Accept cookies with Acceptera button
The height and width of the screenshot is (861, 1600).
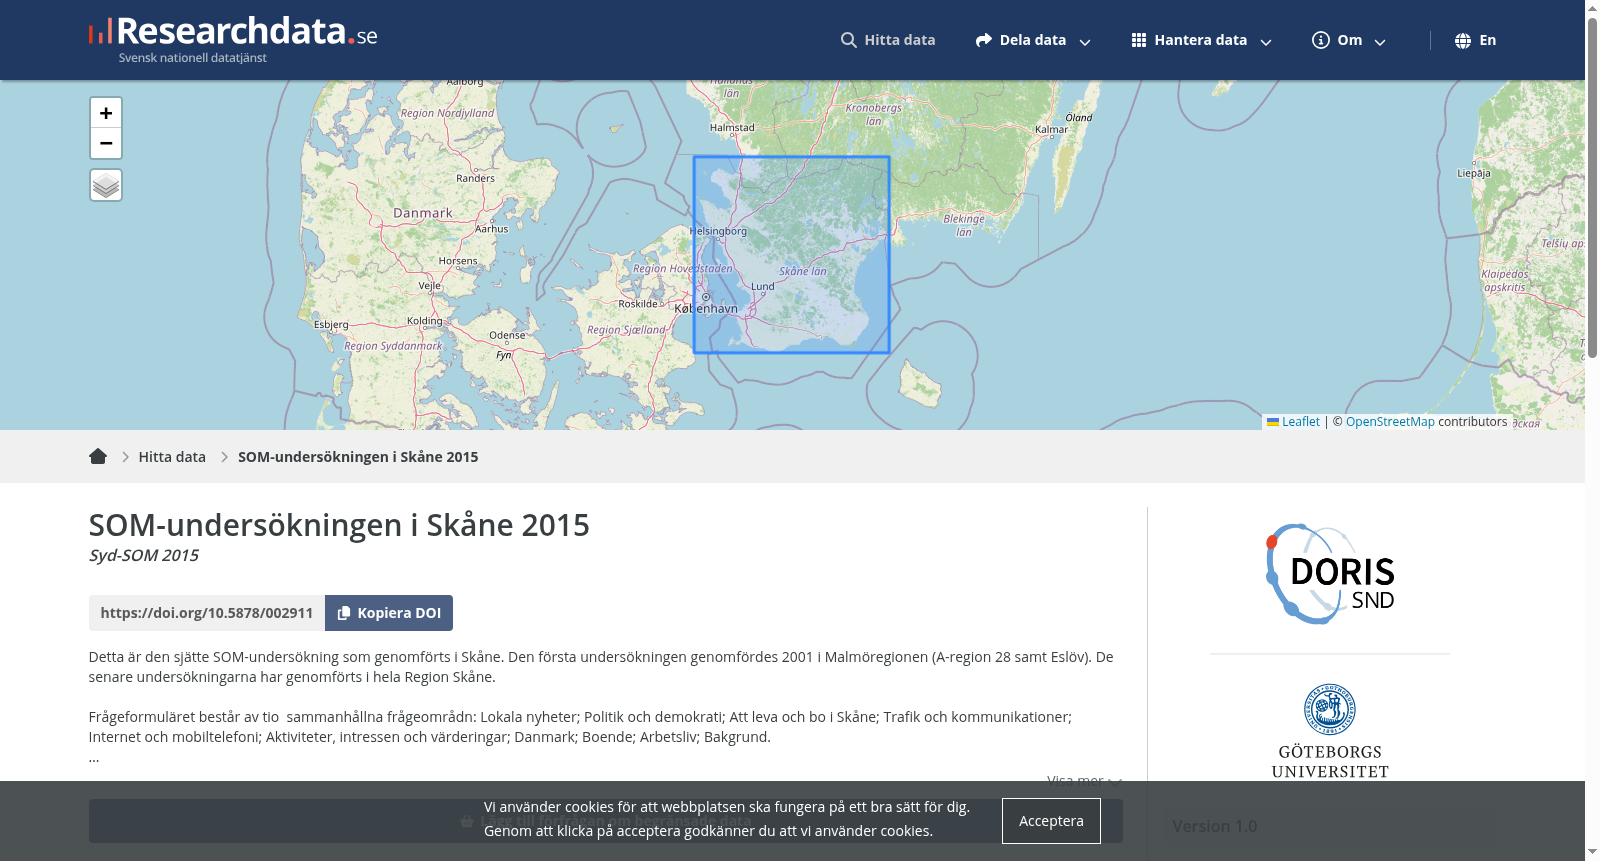[1051, 821]
